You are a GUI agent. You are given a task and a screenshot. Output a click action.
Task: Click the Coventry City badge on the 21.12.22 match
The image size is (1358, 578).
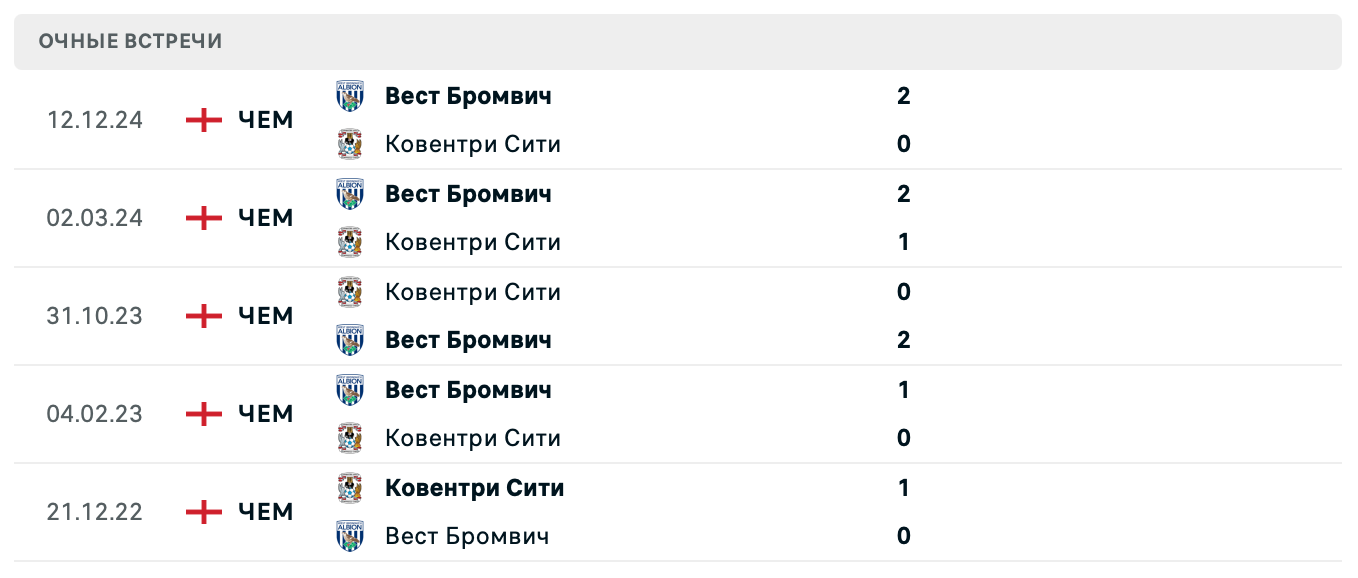[x=349, y=487]
